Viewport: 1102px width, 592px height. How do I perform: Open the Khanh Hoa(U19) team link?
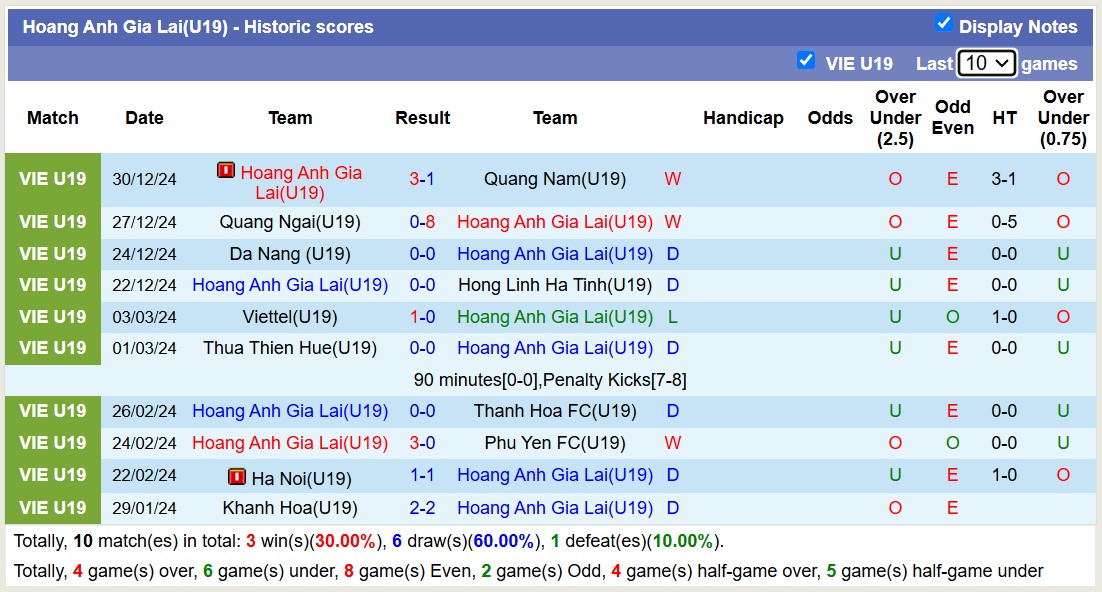(x=290, y=508)
